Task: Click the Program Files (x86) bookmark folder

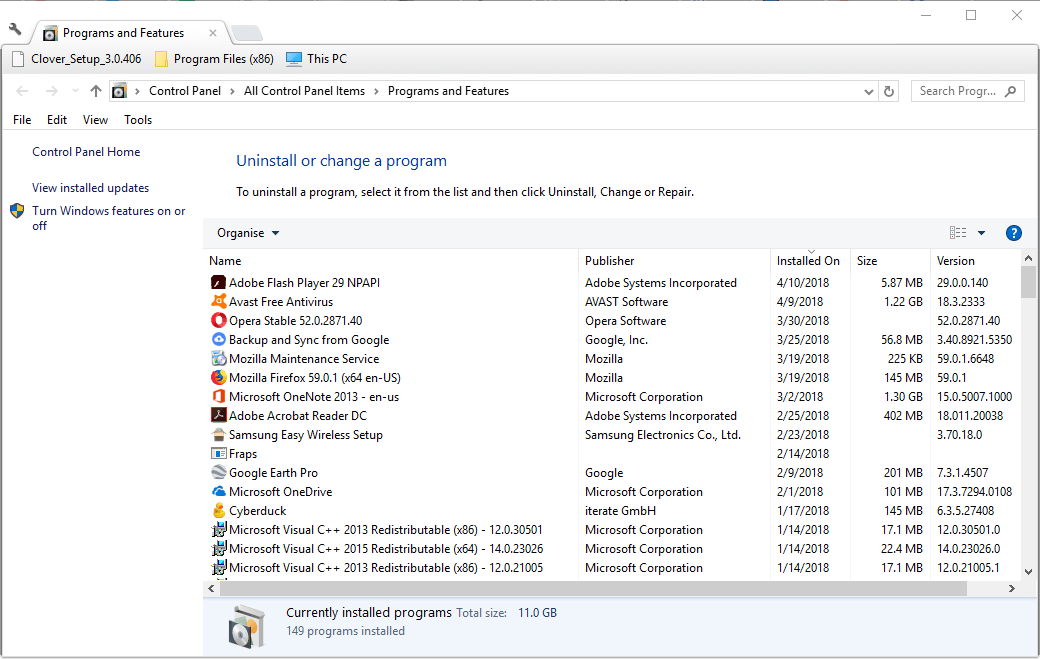Action: (x=214, y=59)
